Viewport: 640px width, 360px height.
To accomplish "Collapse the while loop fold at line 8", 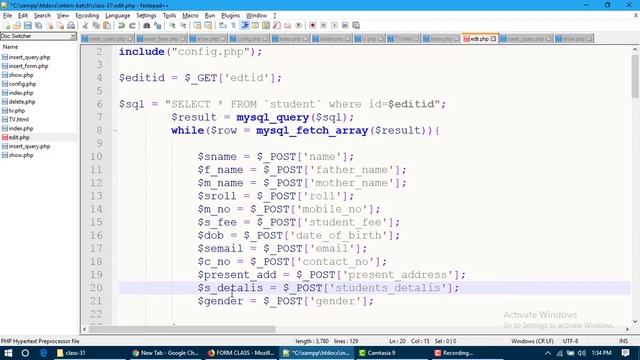I will coord(115,131).
